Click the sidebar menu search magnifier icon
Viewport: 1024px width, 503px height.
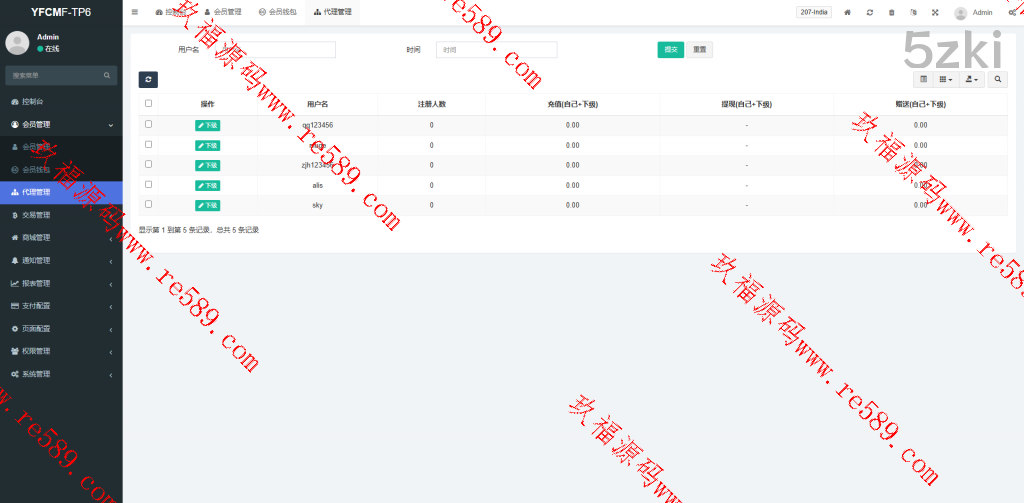106,76
